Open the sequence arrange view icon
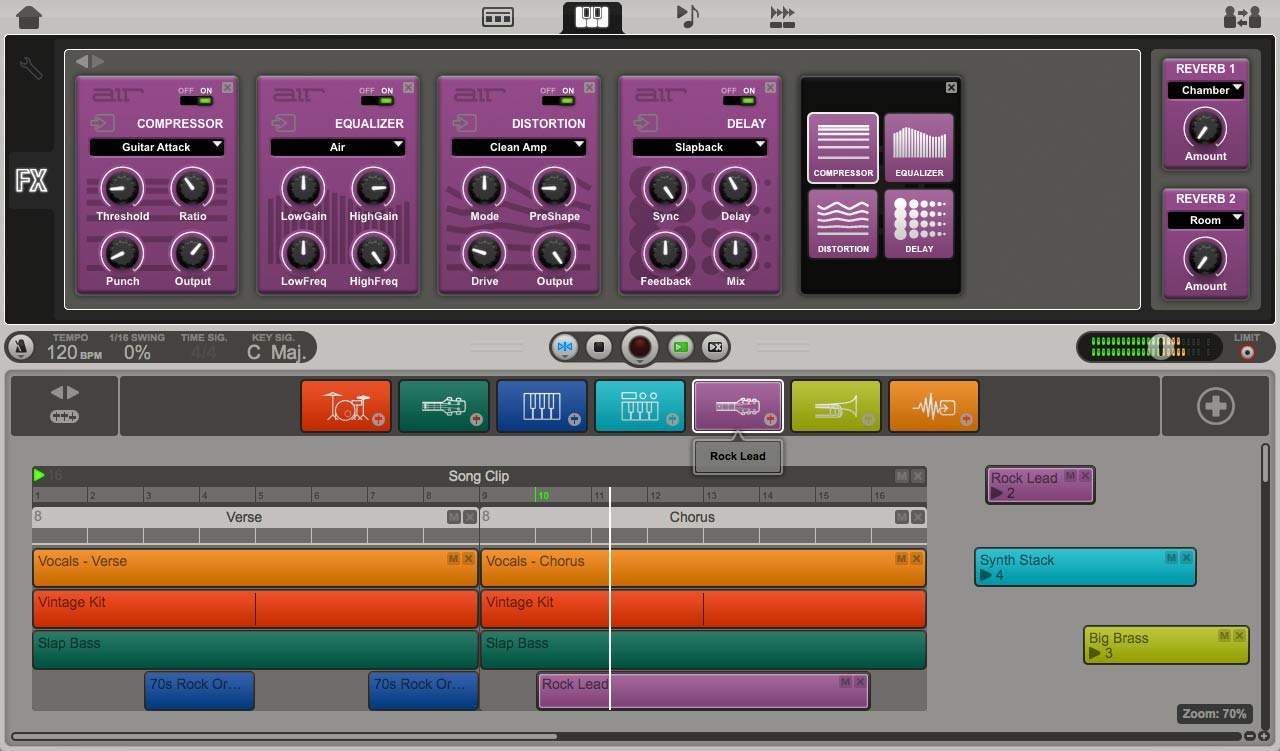 pos(783,16)
